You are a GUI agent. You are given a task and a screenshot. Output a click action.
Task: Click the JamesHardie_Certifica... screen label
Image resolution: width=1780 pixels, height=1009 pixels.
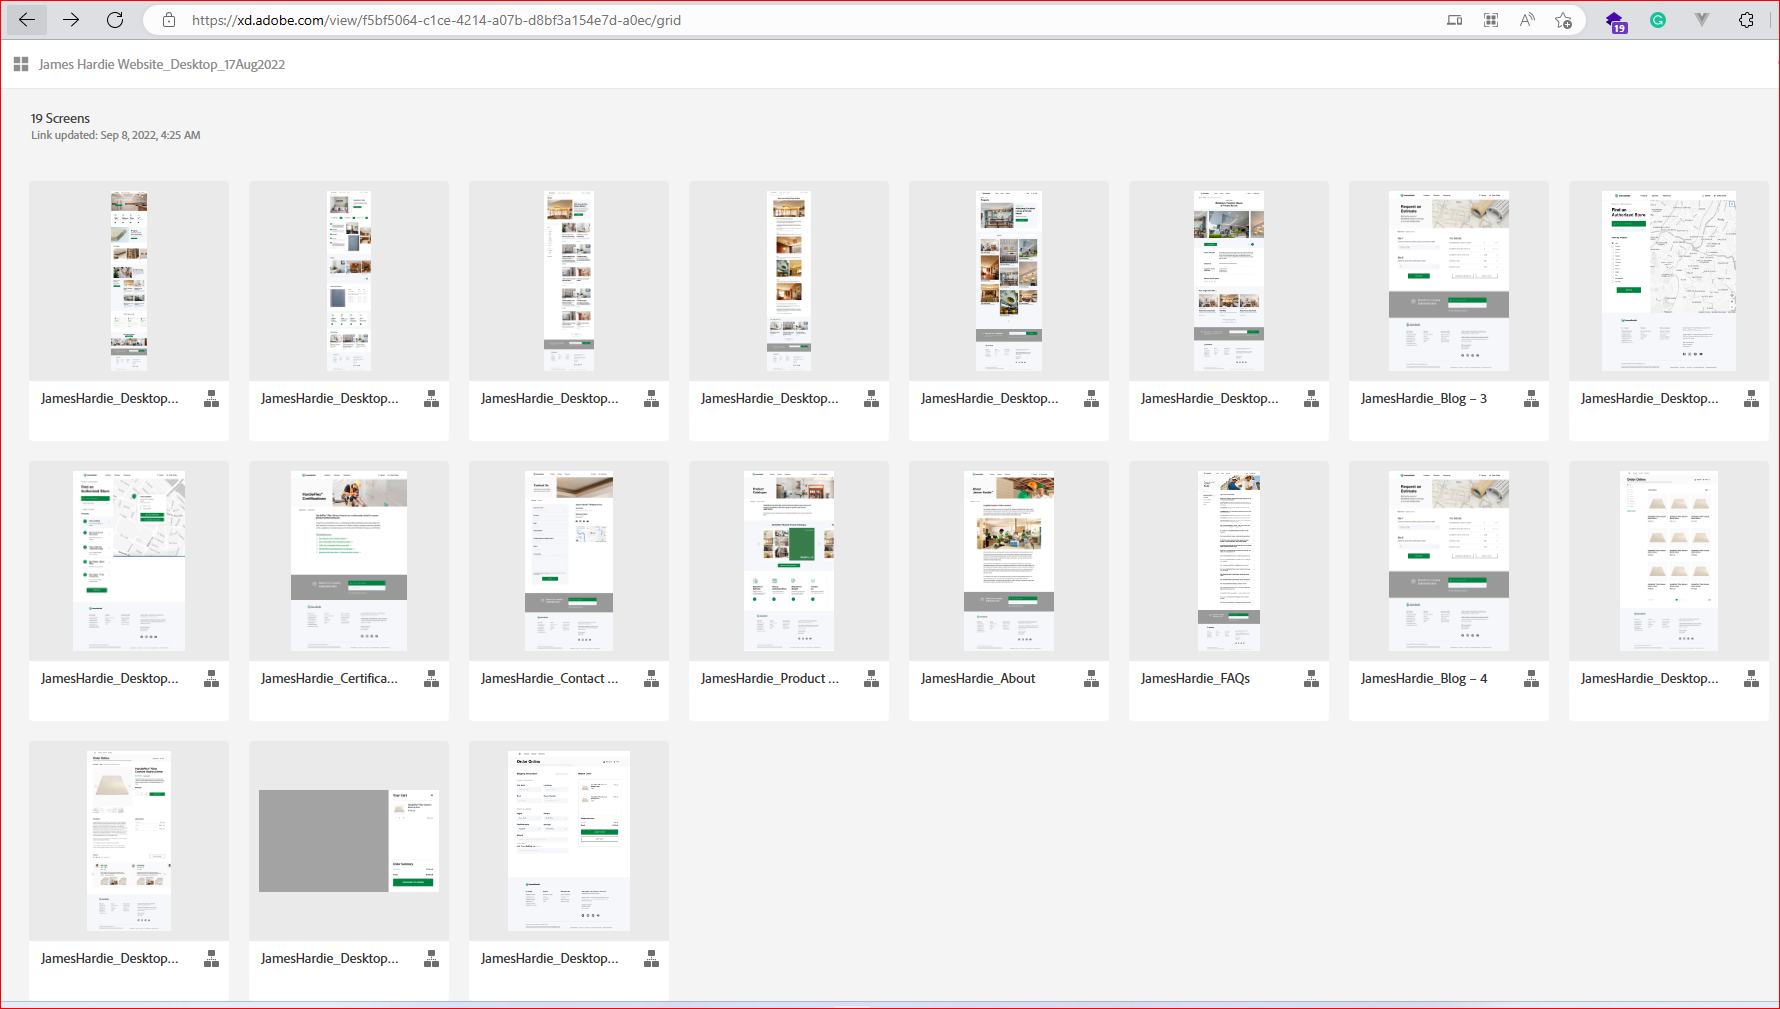point(329,678)
